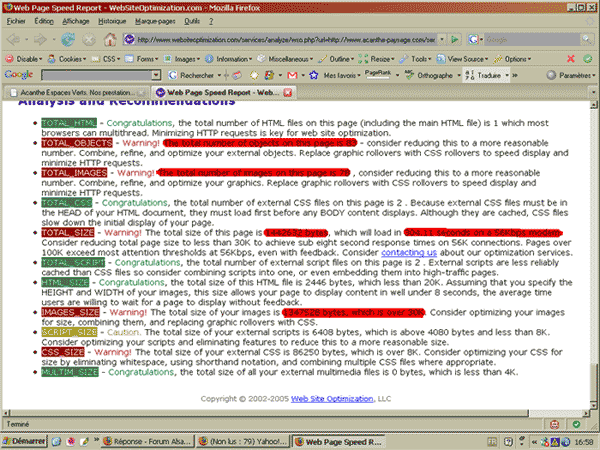This screenshot has width=600, height=450.
Task: Click the Traduire button
Action: tap(486, 75)
